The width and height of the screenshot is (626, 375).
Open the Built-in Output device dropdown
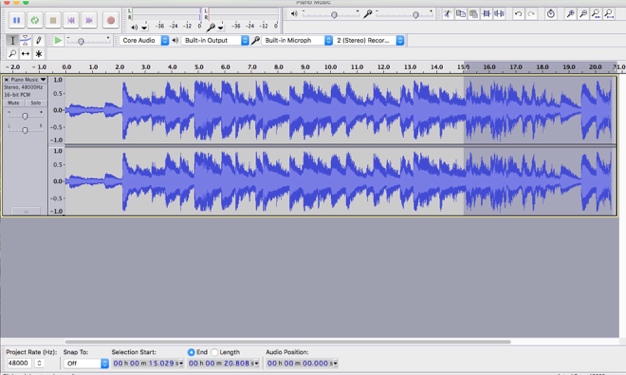215,40
